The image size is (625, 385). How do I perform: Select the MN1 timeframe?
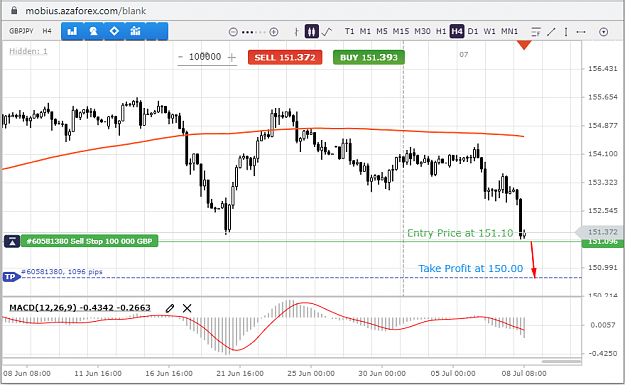tap(509, 31)
